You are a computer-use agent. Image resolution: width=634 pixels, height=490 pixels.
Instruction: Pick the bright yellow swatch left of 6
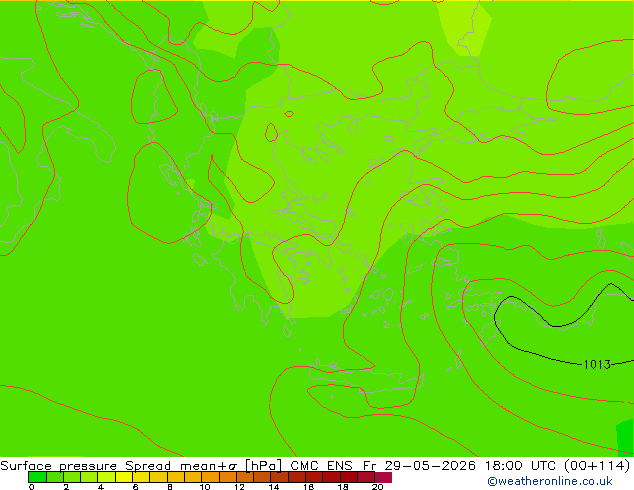[124, 477]
